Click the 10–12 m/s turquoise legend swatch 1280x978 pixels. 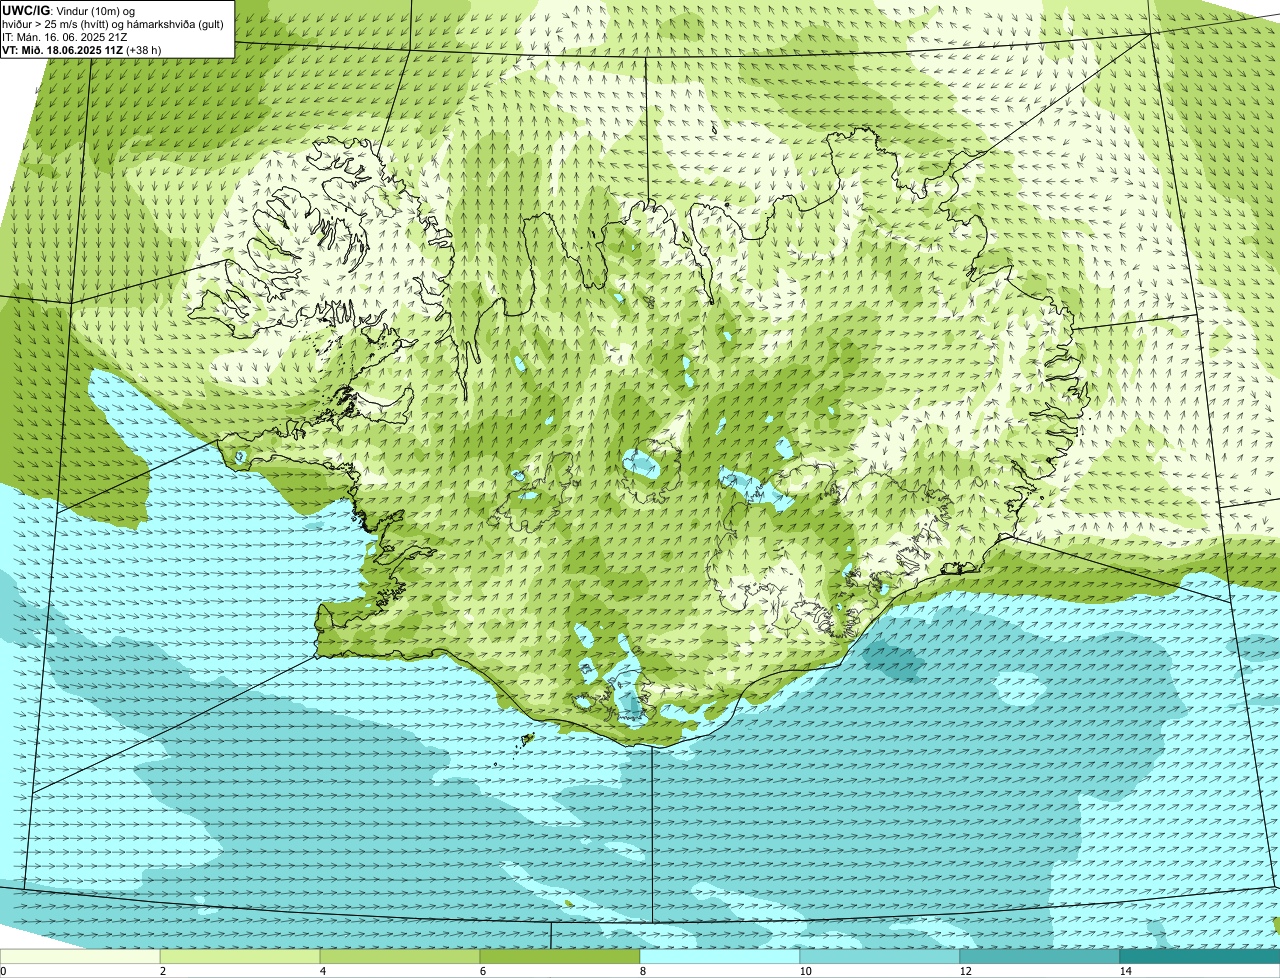click(x=880, y=956)
